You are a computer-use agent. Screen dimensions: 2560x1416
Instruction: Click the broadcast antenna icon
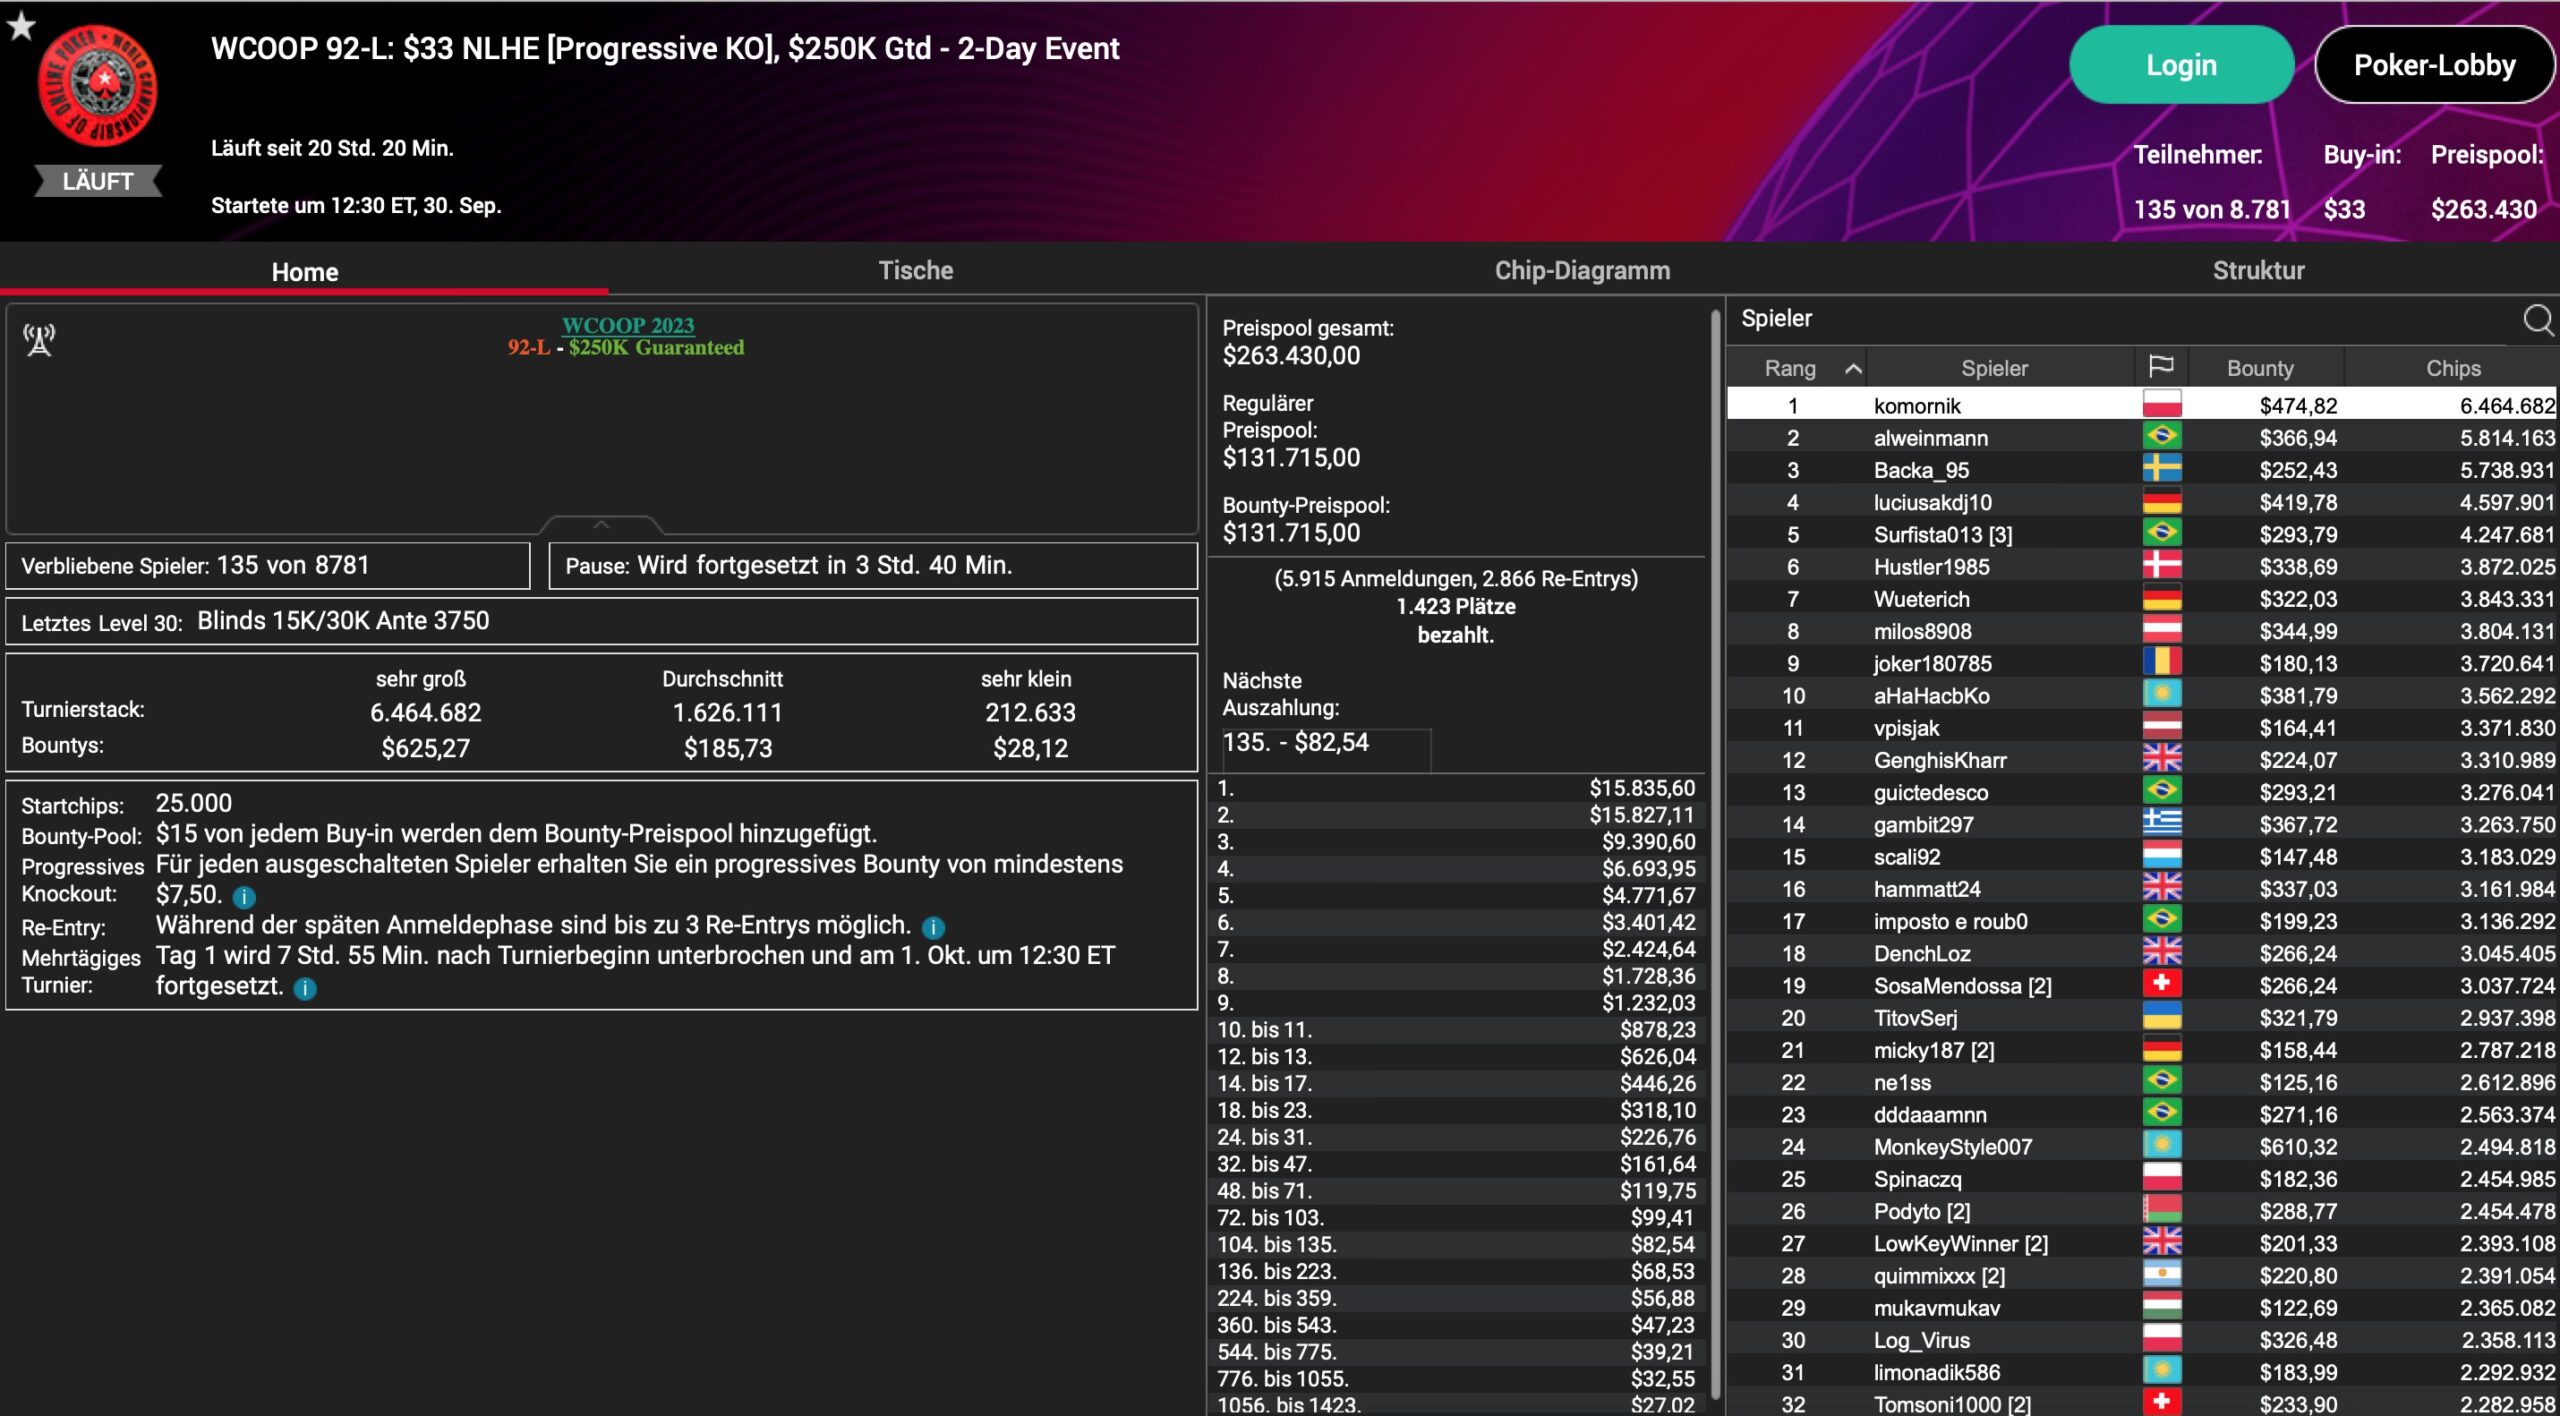pyautogui.click(x=40, y=340)
